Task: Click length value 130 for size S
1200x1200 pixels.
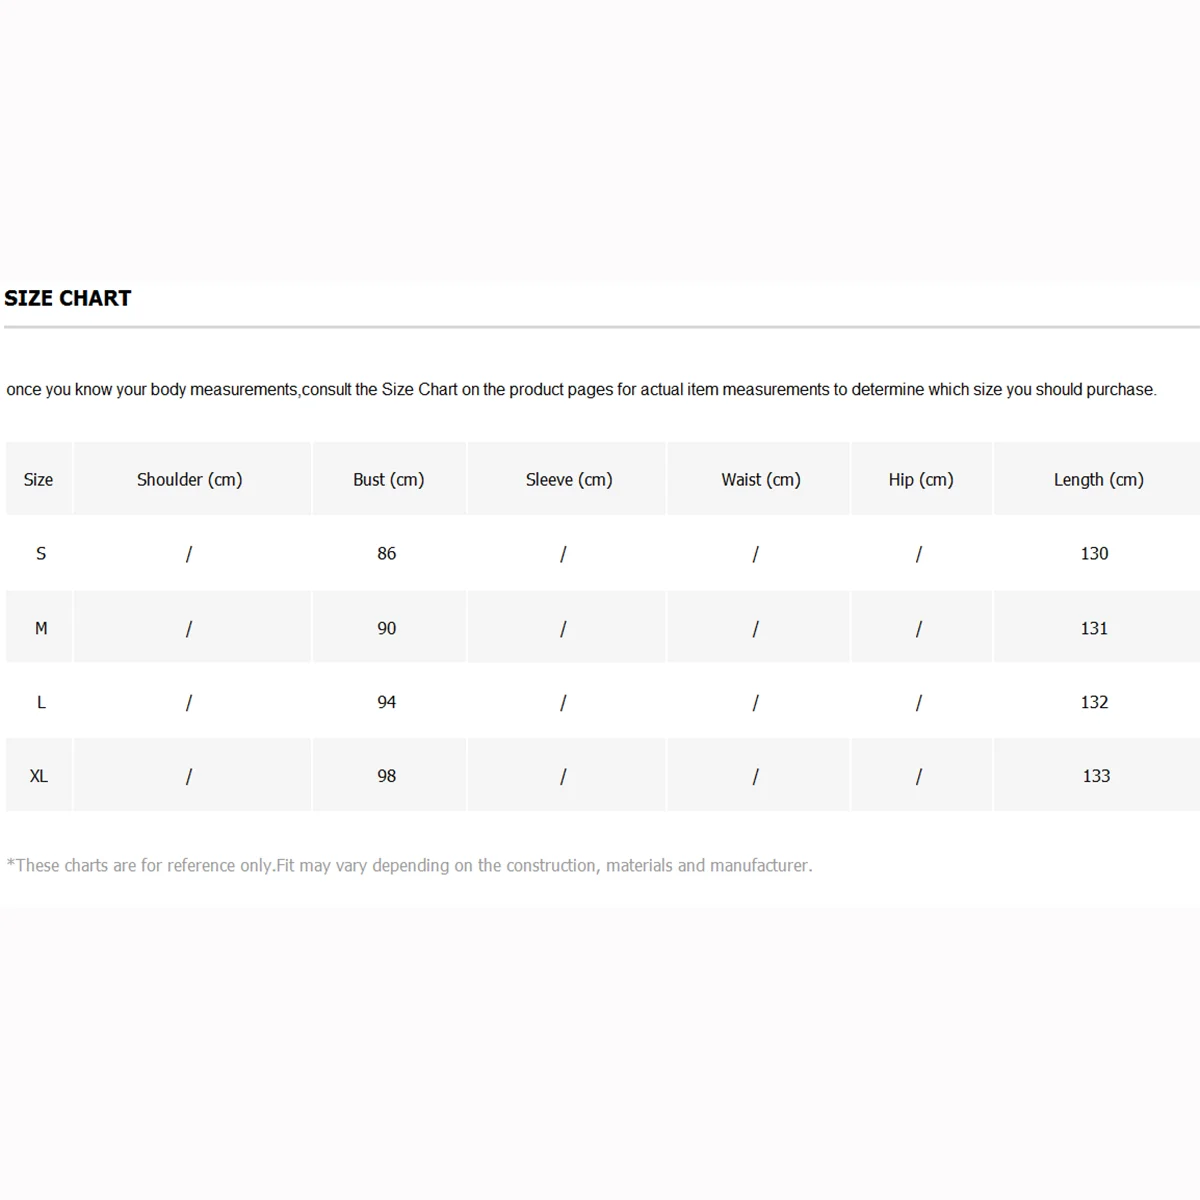Action: (x=1094, y=554)
